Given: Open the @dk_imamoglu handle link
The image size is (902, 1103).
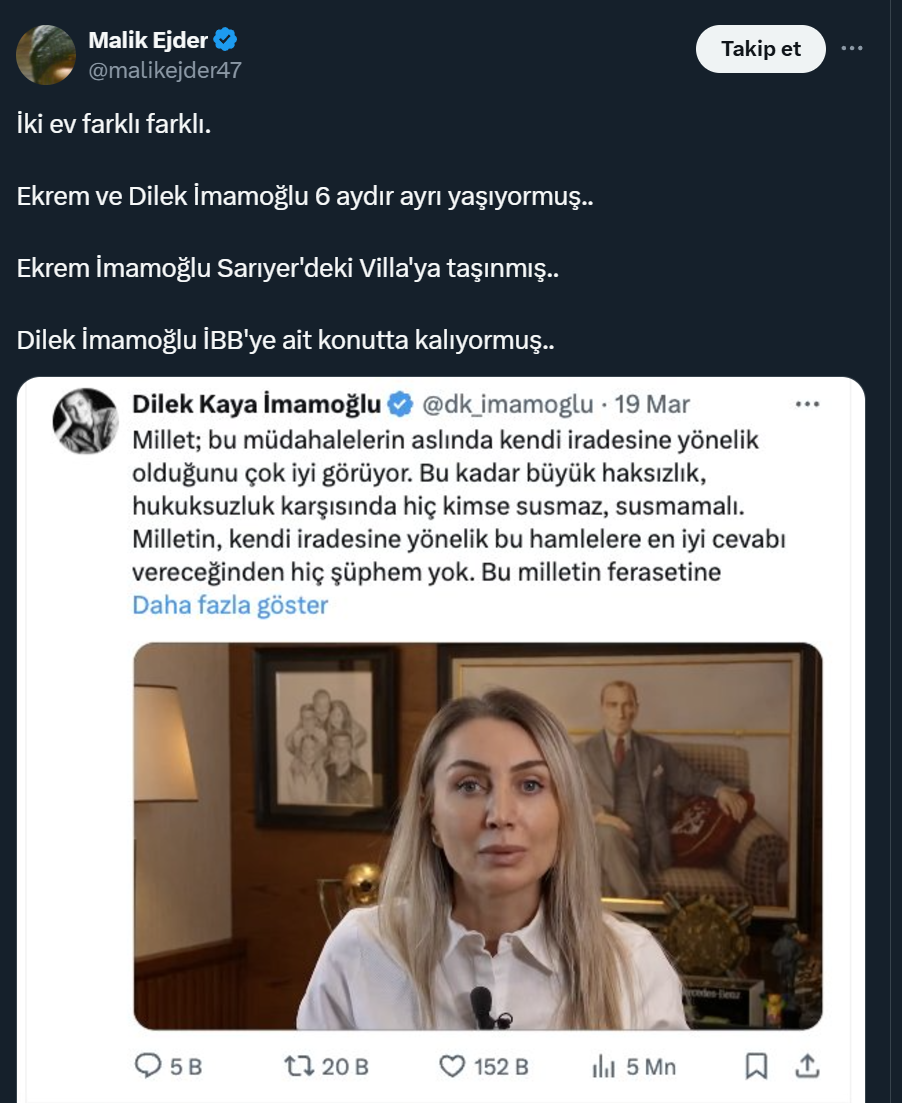Looking at the screenshot, I should [x=509, y=405].
